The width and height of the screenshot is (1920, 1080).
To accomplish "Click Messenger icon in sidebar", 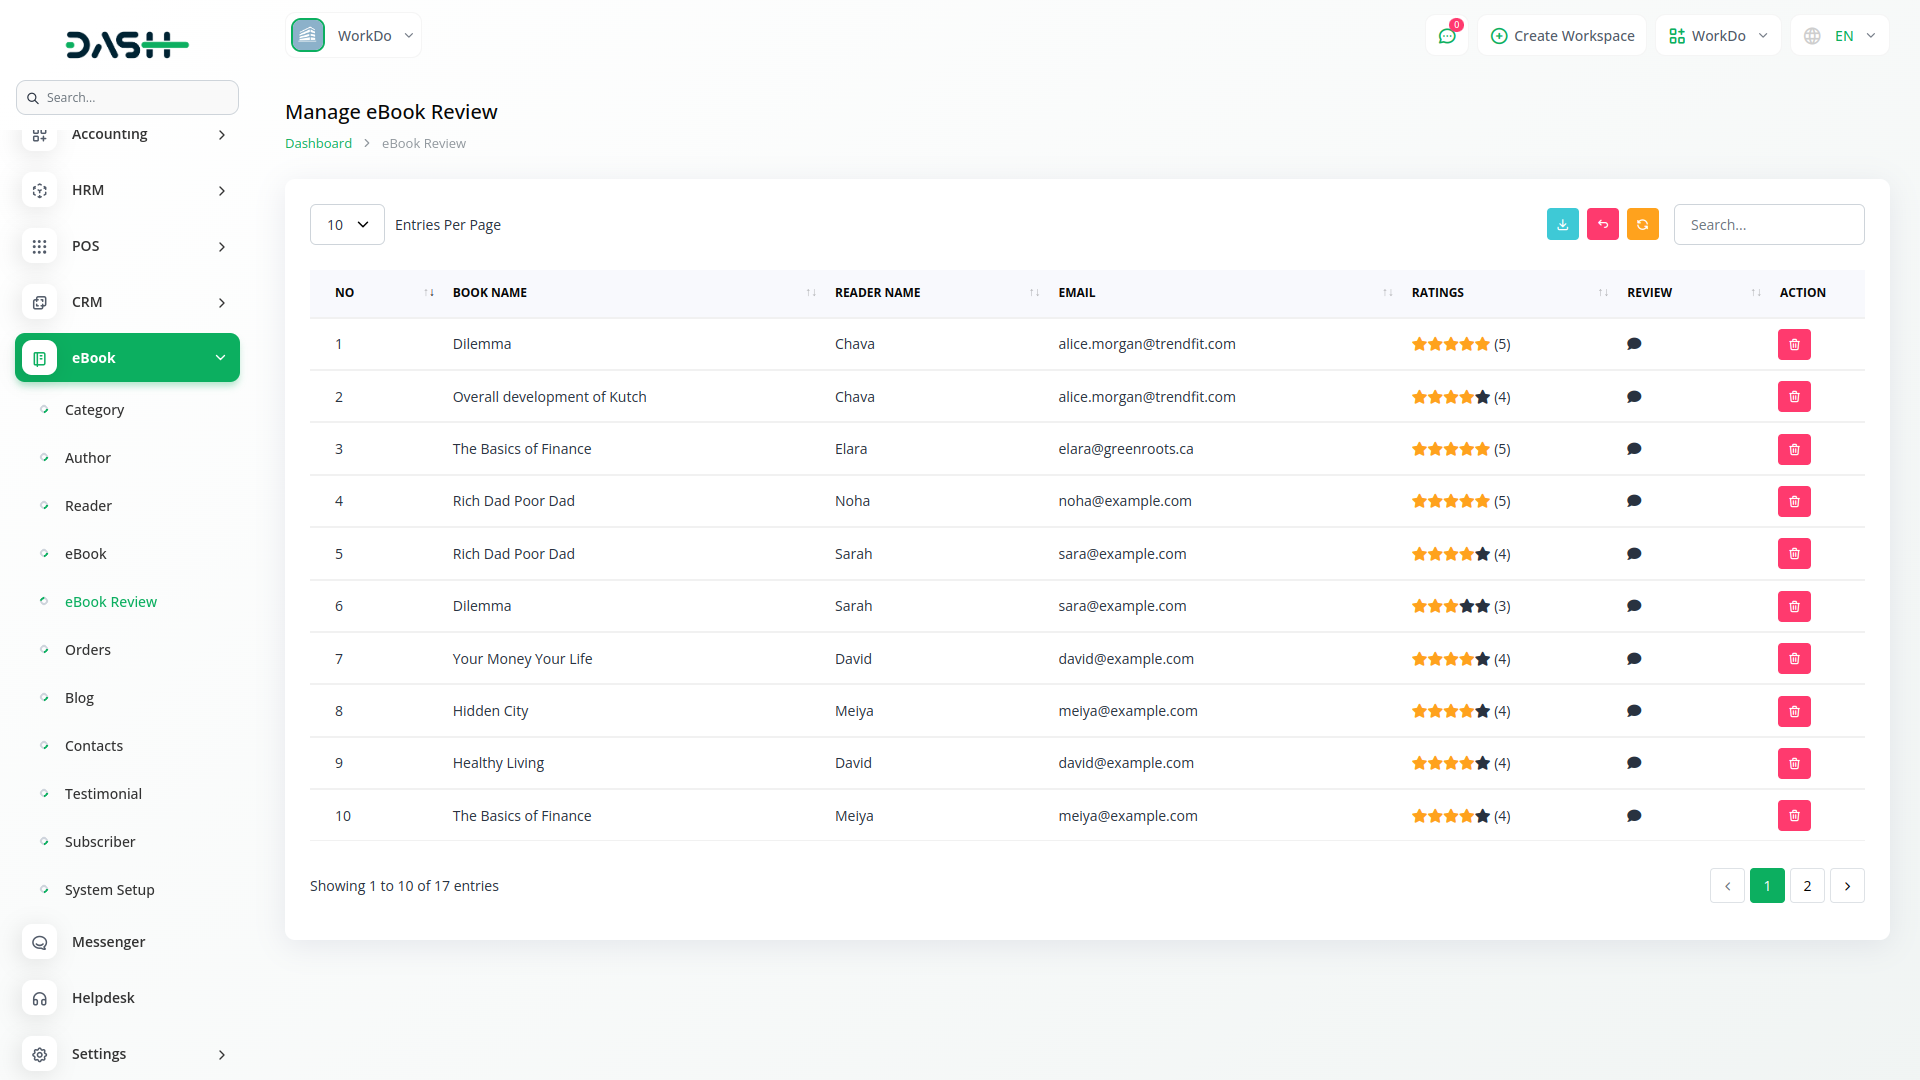I will coord(40,942).
